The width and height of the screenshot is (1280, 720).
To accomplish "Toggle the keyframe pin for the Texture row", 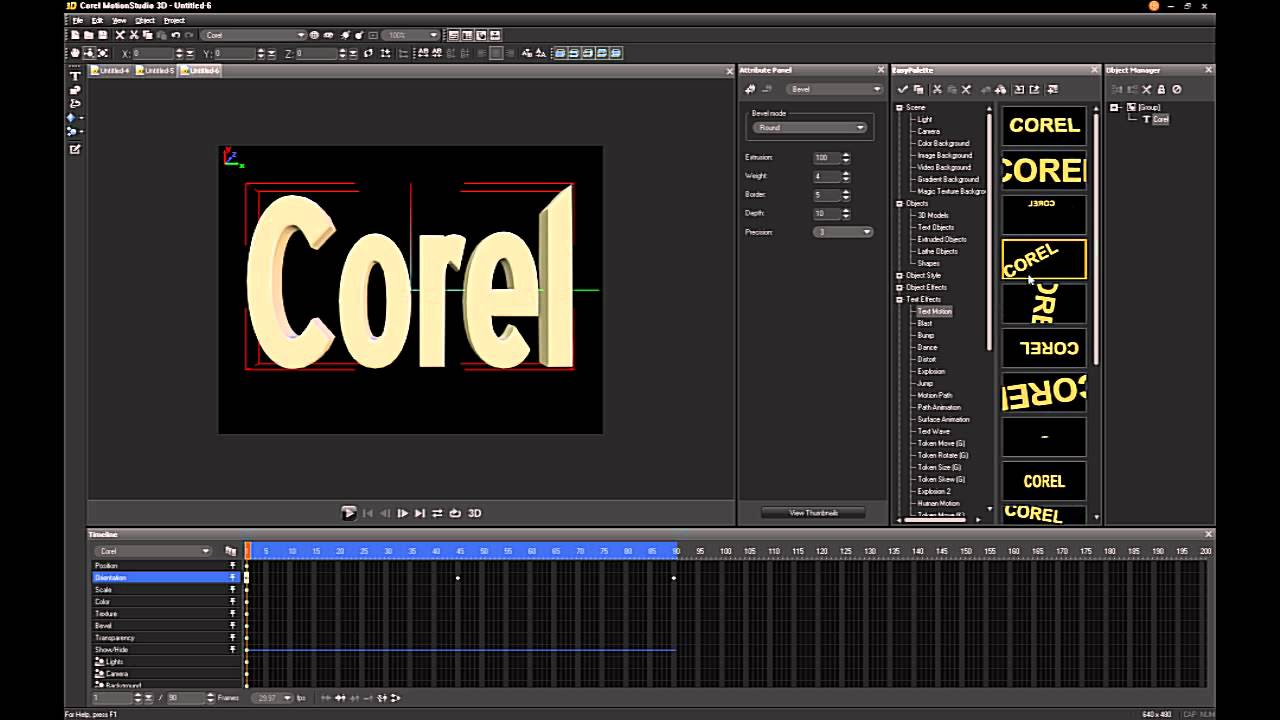I will [x=233, y=614].
